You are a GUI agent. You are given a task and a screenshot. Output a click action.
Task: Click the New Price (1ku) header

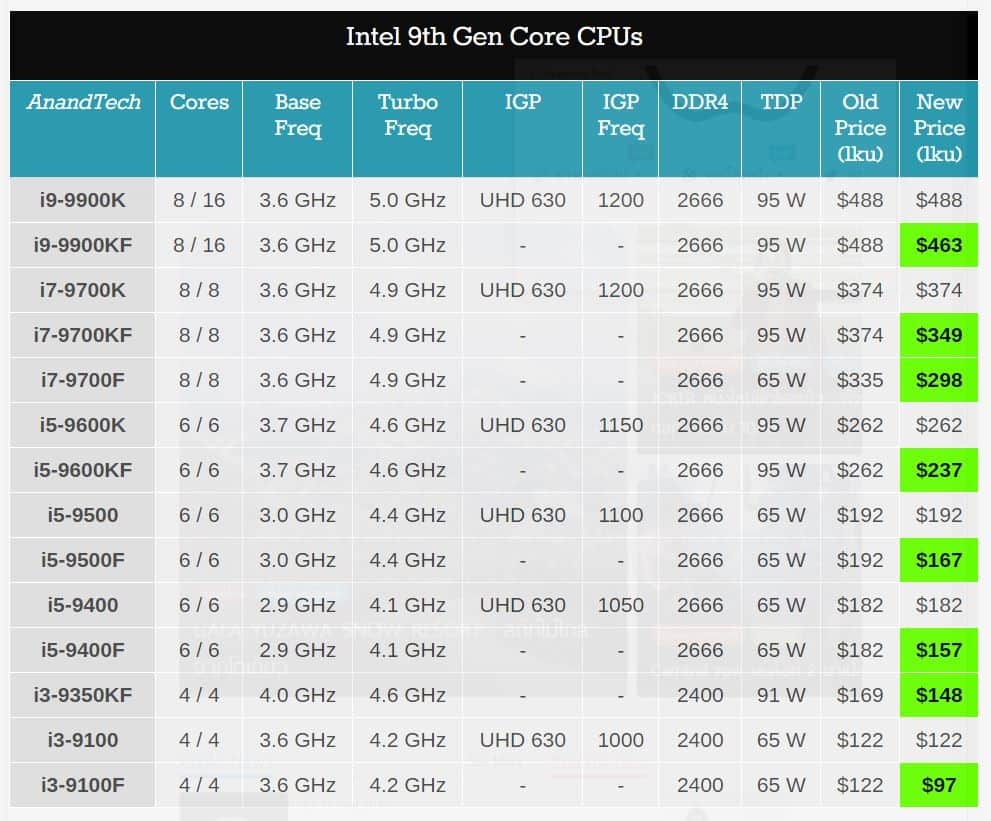pyautogui.click(x=939, y=128)
